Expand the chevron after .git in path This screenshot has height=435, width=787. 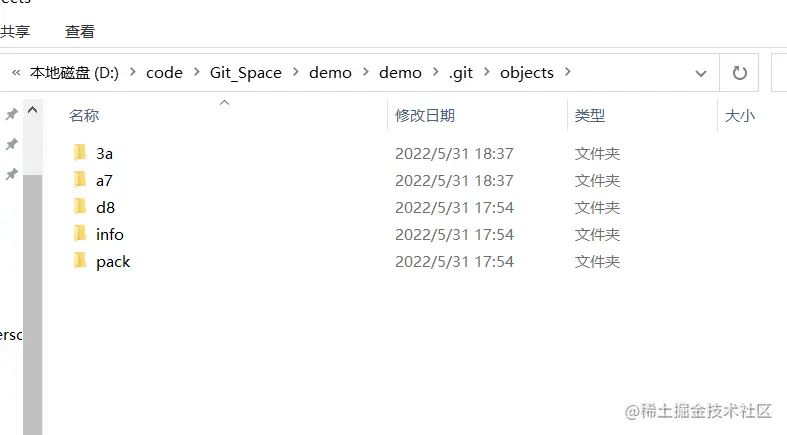point(487,73)
